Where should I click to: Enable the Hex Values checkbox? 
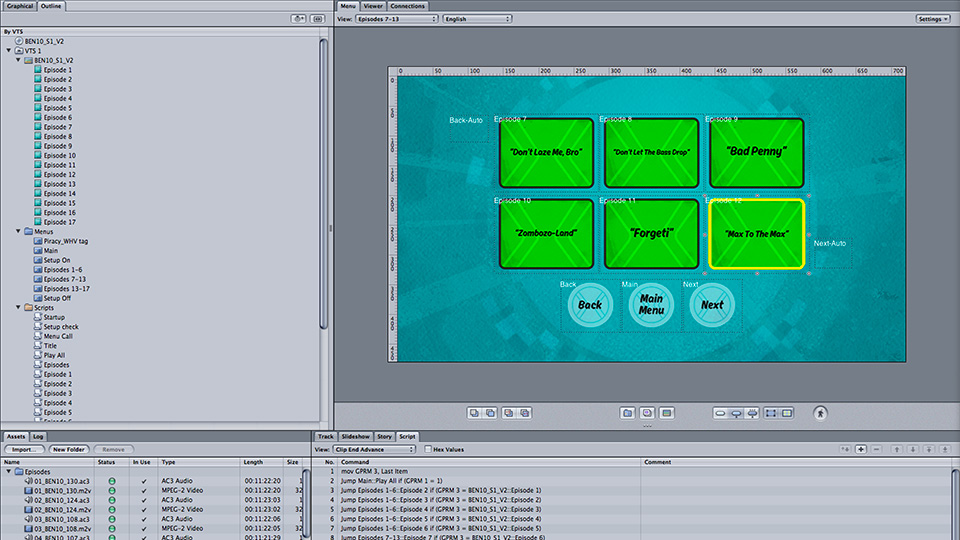tap(428, 449)
